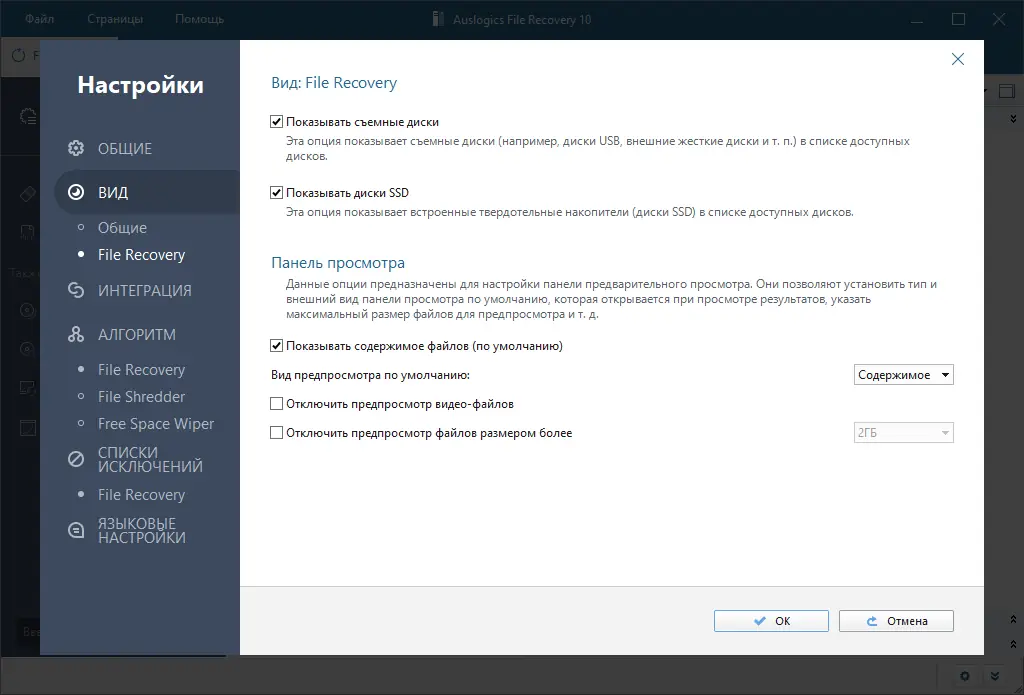Click the ВИД section icon
The width and height of the screenshot is (1024, 695).
point(76,192)
